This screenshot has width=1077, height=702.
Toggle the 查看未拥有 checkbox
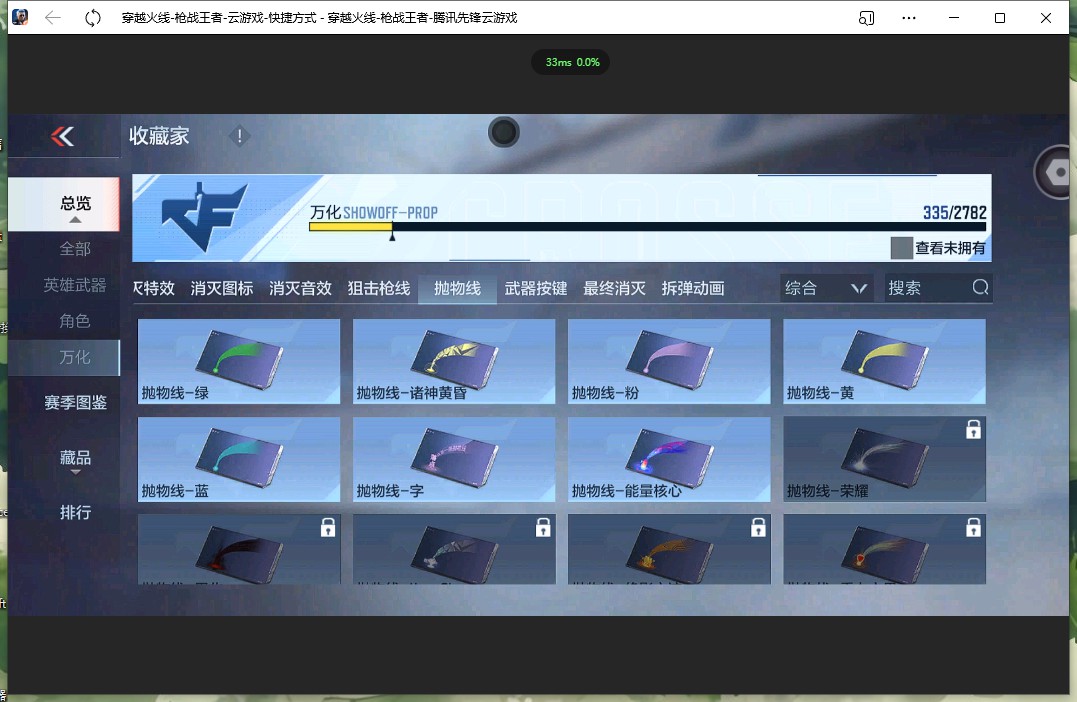pyautogui.click(x=901, y=248)
